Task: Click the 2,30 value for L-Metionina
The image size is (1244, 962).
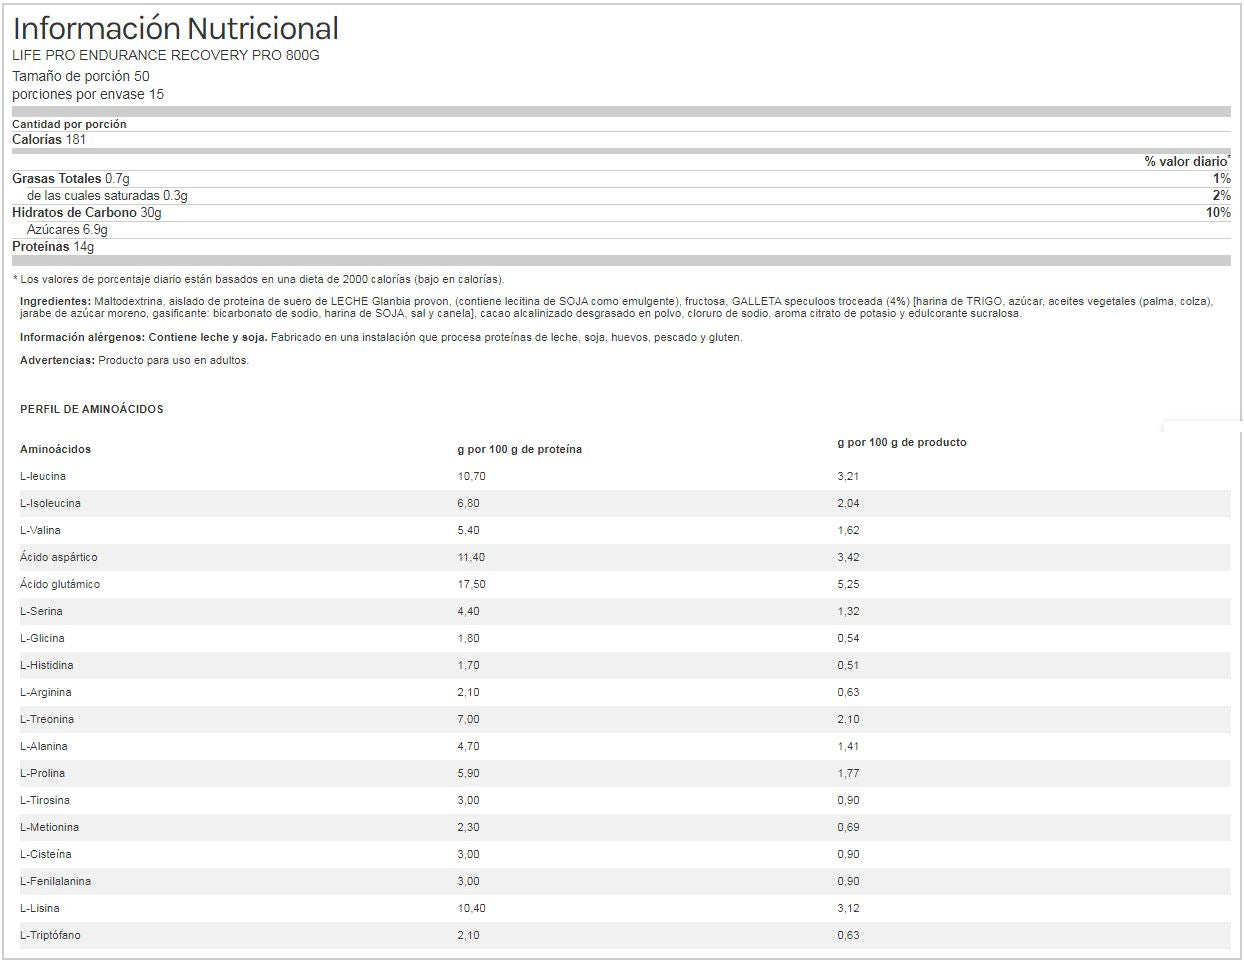Action: point(469,827)
